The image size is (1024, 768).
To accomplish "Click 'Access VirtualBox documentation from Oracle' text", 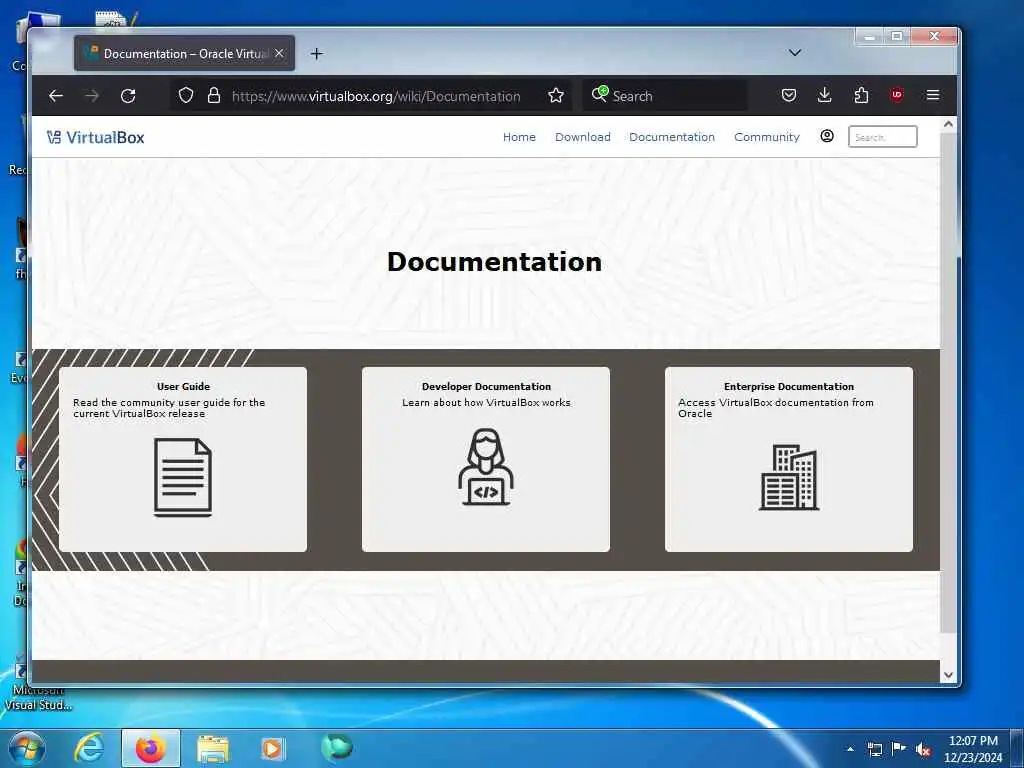I will click(776, 408).
